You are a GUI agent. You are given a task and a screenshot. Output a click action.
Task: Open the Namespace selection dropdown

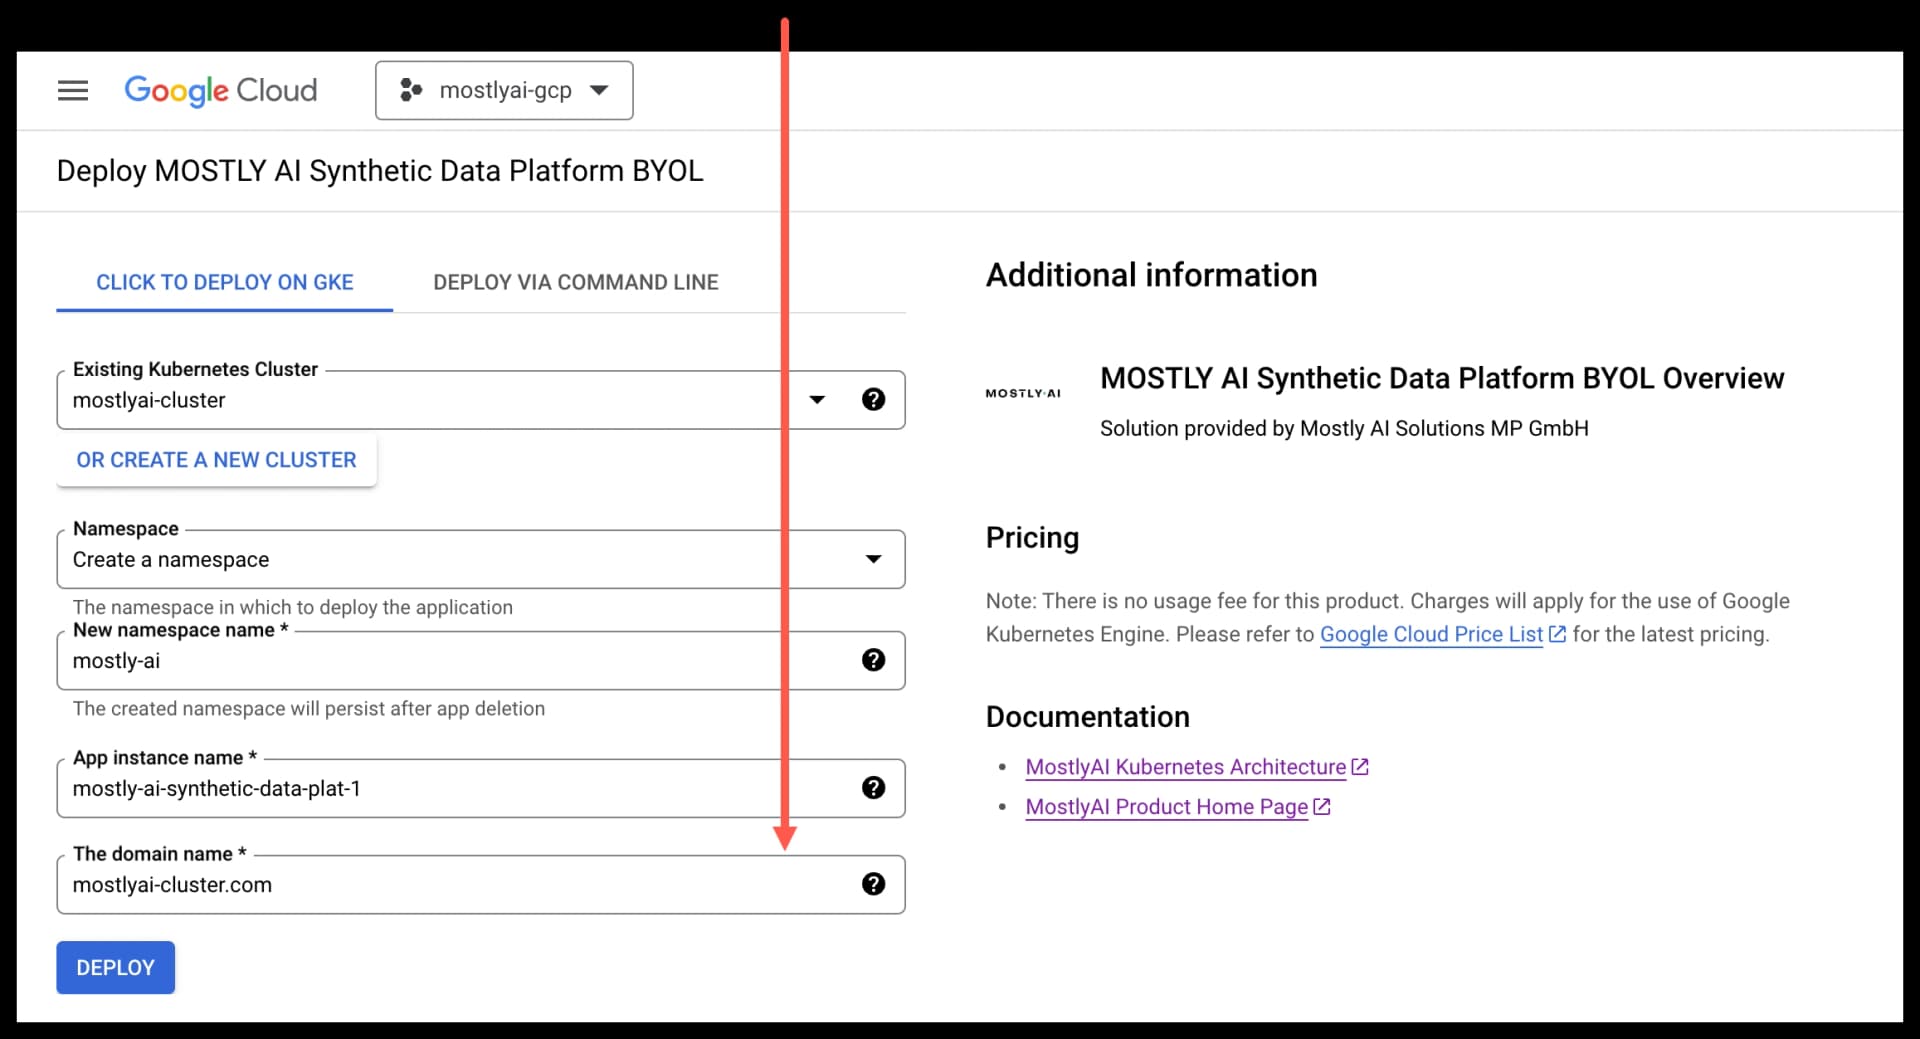[872, 559]
